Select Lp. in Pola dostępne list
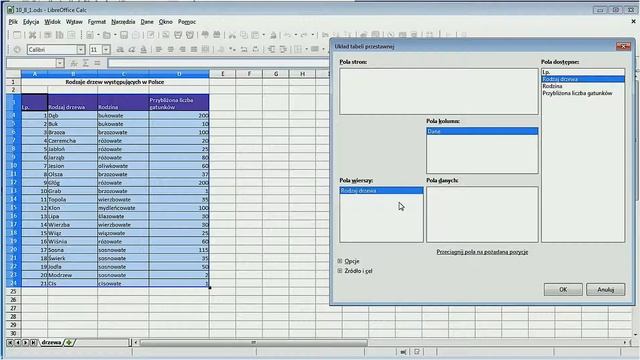This screenshot has width=640, height=360. (583, 72)
